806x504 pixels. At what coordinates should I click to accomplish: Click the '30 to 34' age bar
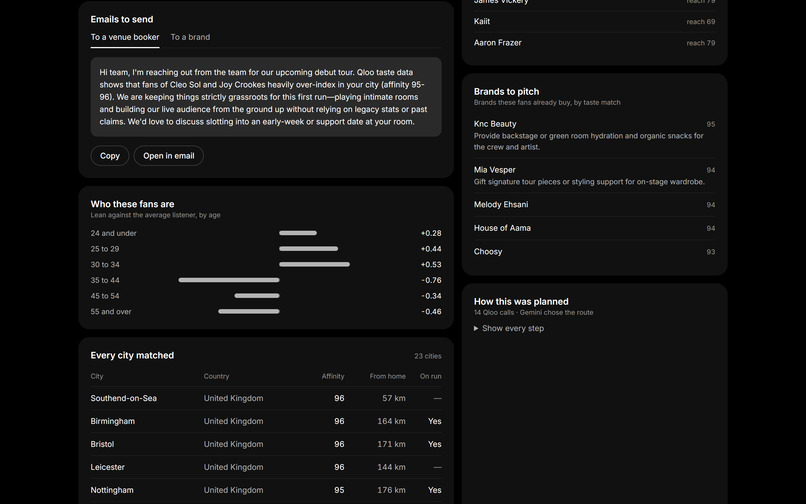(x=314, y=264)
